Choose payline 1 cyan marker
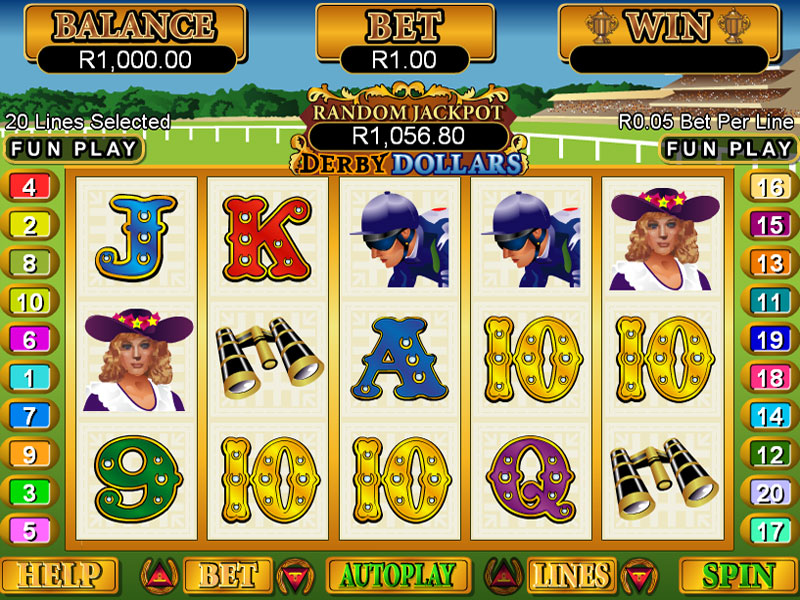The height and width of the screenshot is (600, 800). click(30, 378)
